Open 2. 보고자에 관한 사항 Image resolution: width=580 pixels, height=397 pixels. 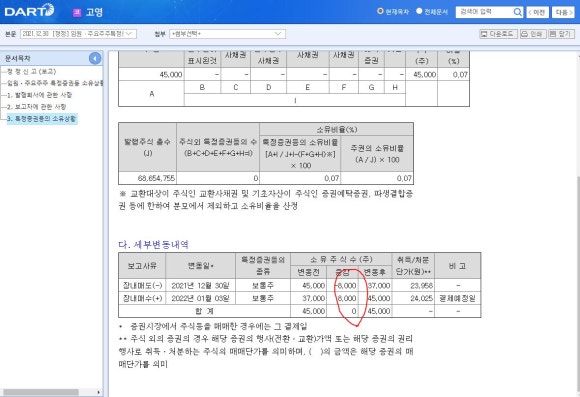pyautogui.click(x=36, y=107)
